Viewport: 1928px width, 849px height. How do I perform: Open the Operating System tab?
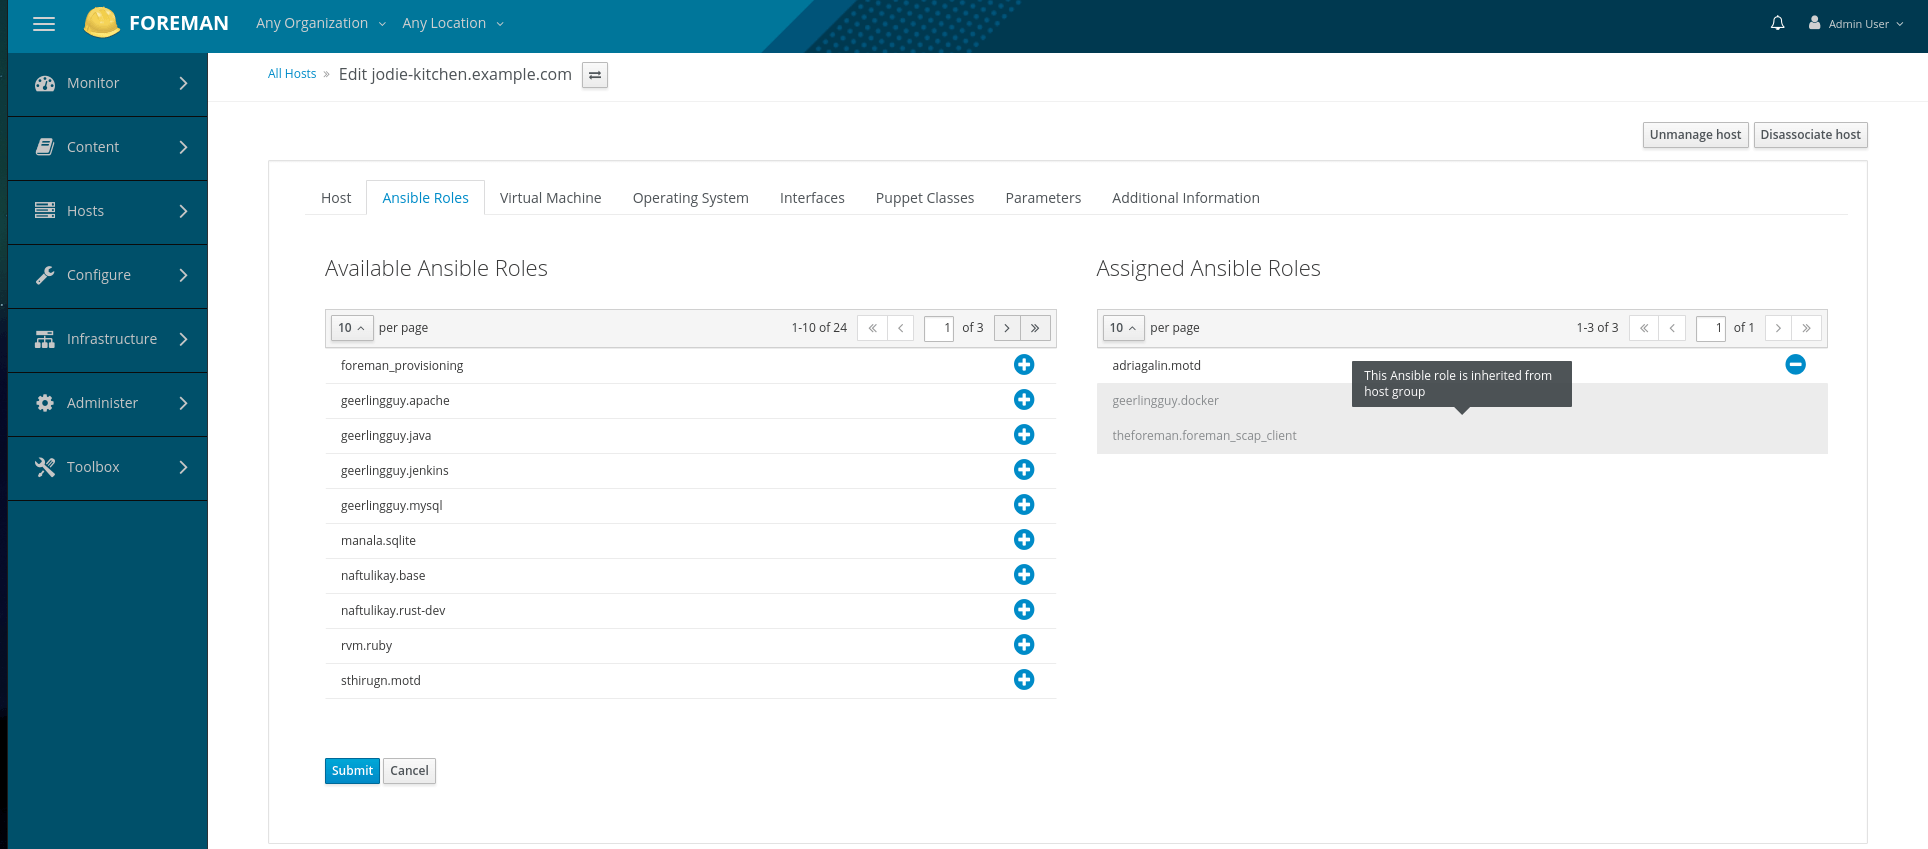[691, 198]
